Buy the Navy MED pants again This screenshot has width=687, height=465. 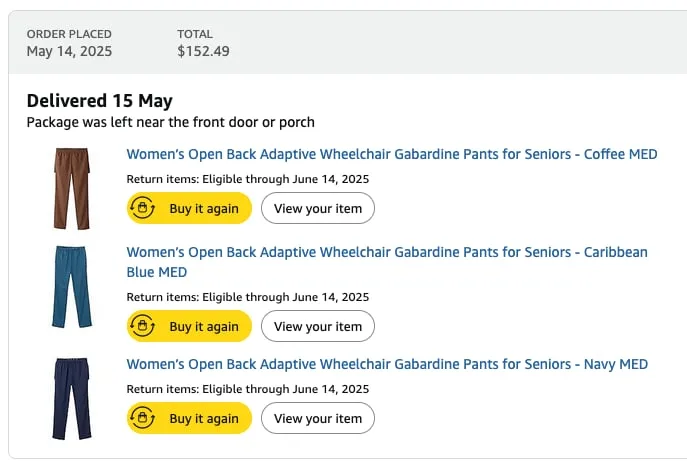coord(189,418)
